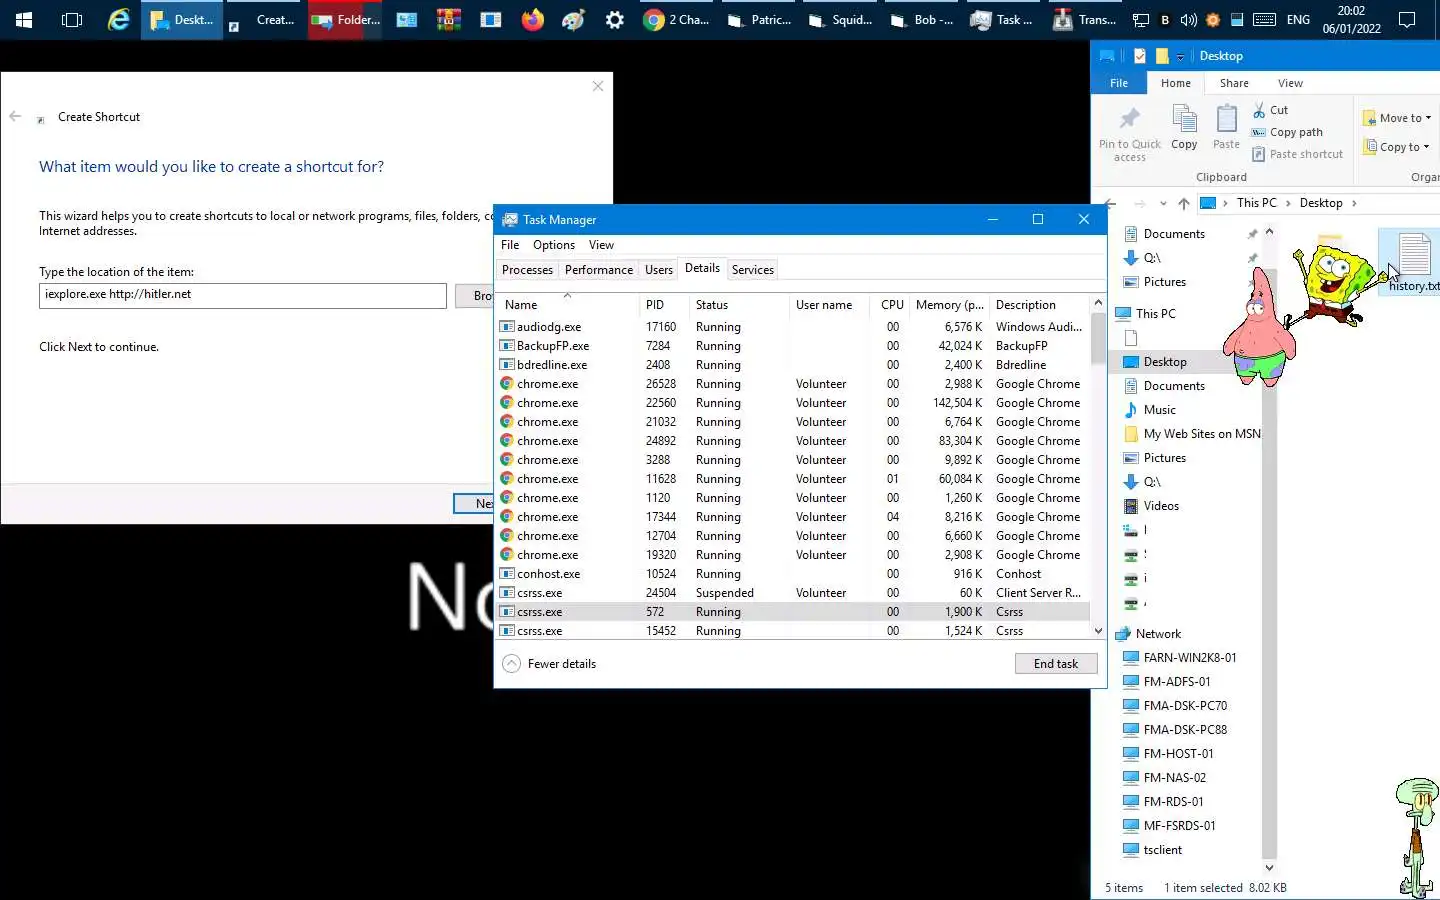Select the history.txt file icon

(x=1413, y=262)
